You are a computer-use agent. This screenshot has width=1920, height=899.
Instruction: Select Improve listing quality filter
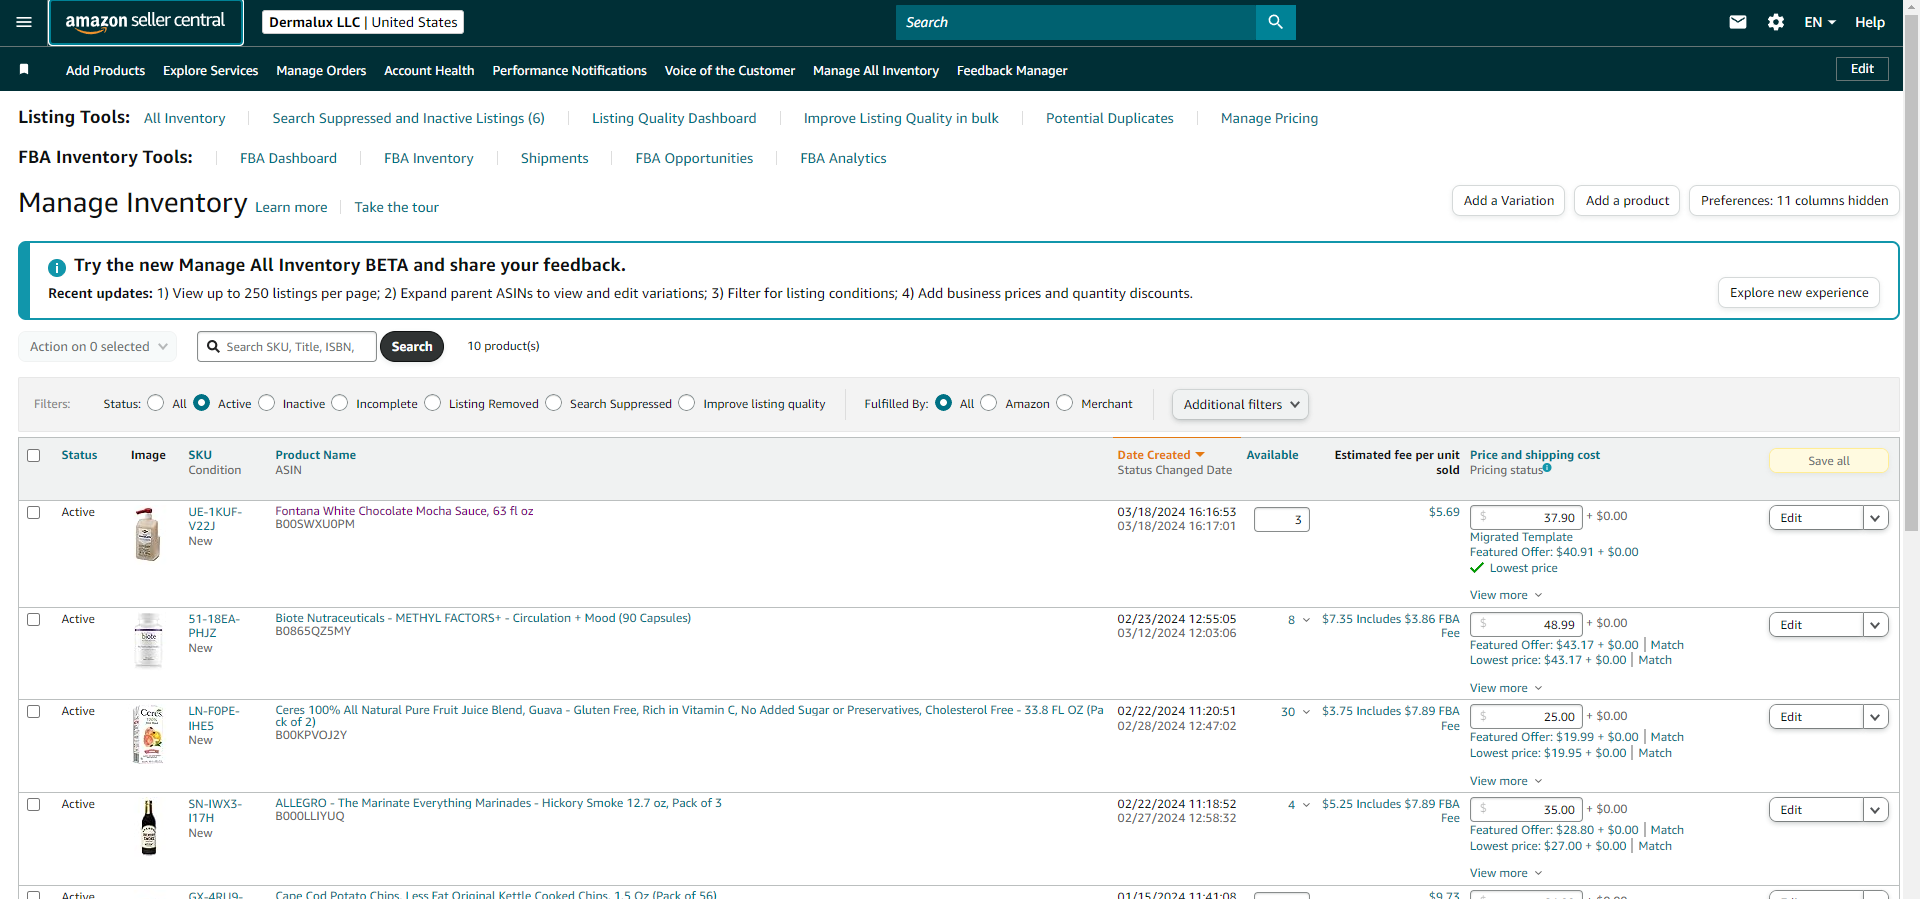[x=687, y=403]
